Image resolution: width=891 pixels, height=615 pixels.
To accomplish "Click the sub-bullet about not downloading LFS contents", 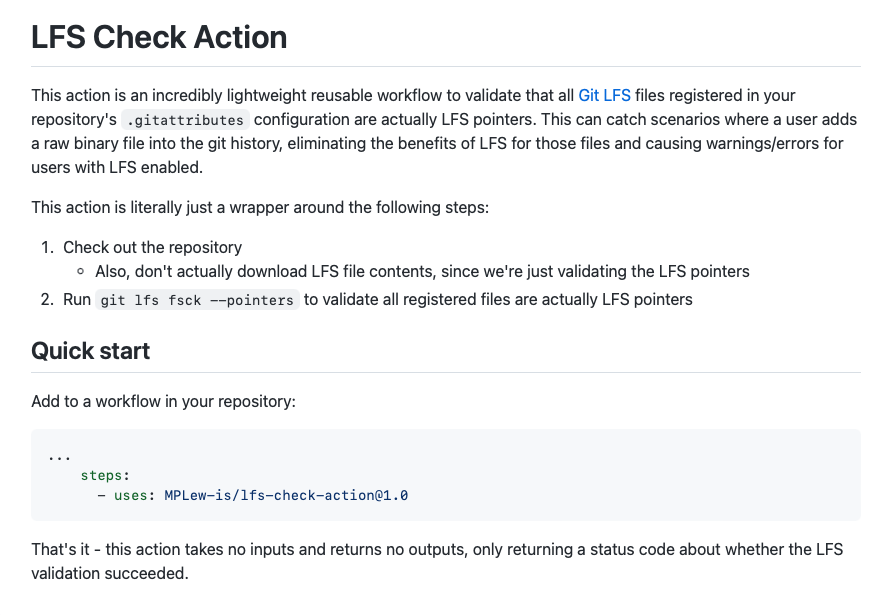I will pos(422,271).
